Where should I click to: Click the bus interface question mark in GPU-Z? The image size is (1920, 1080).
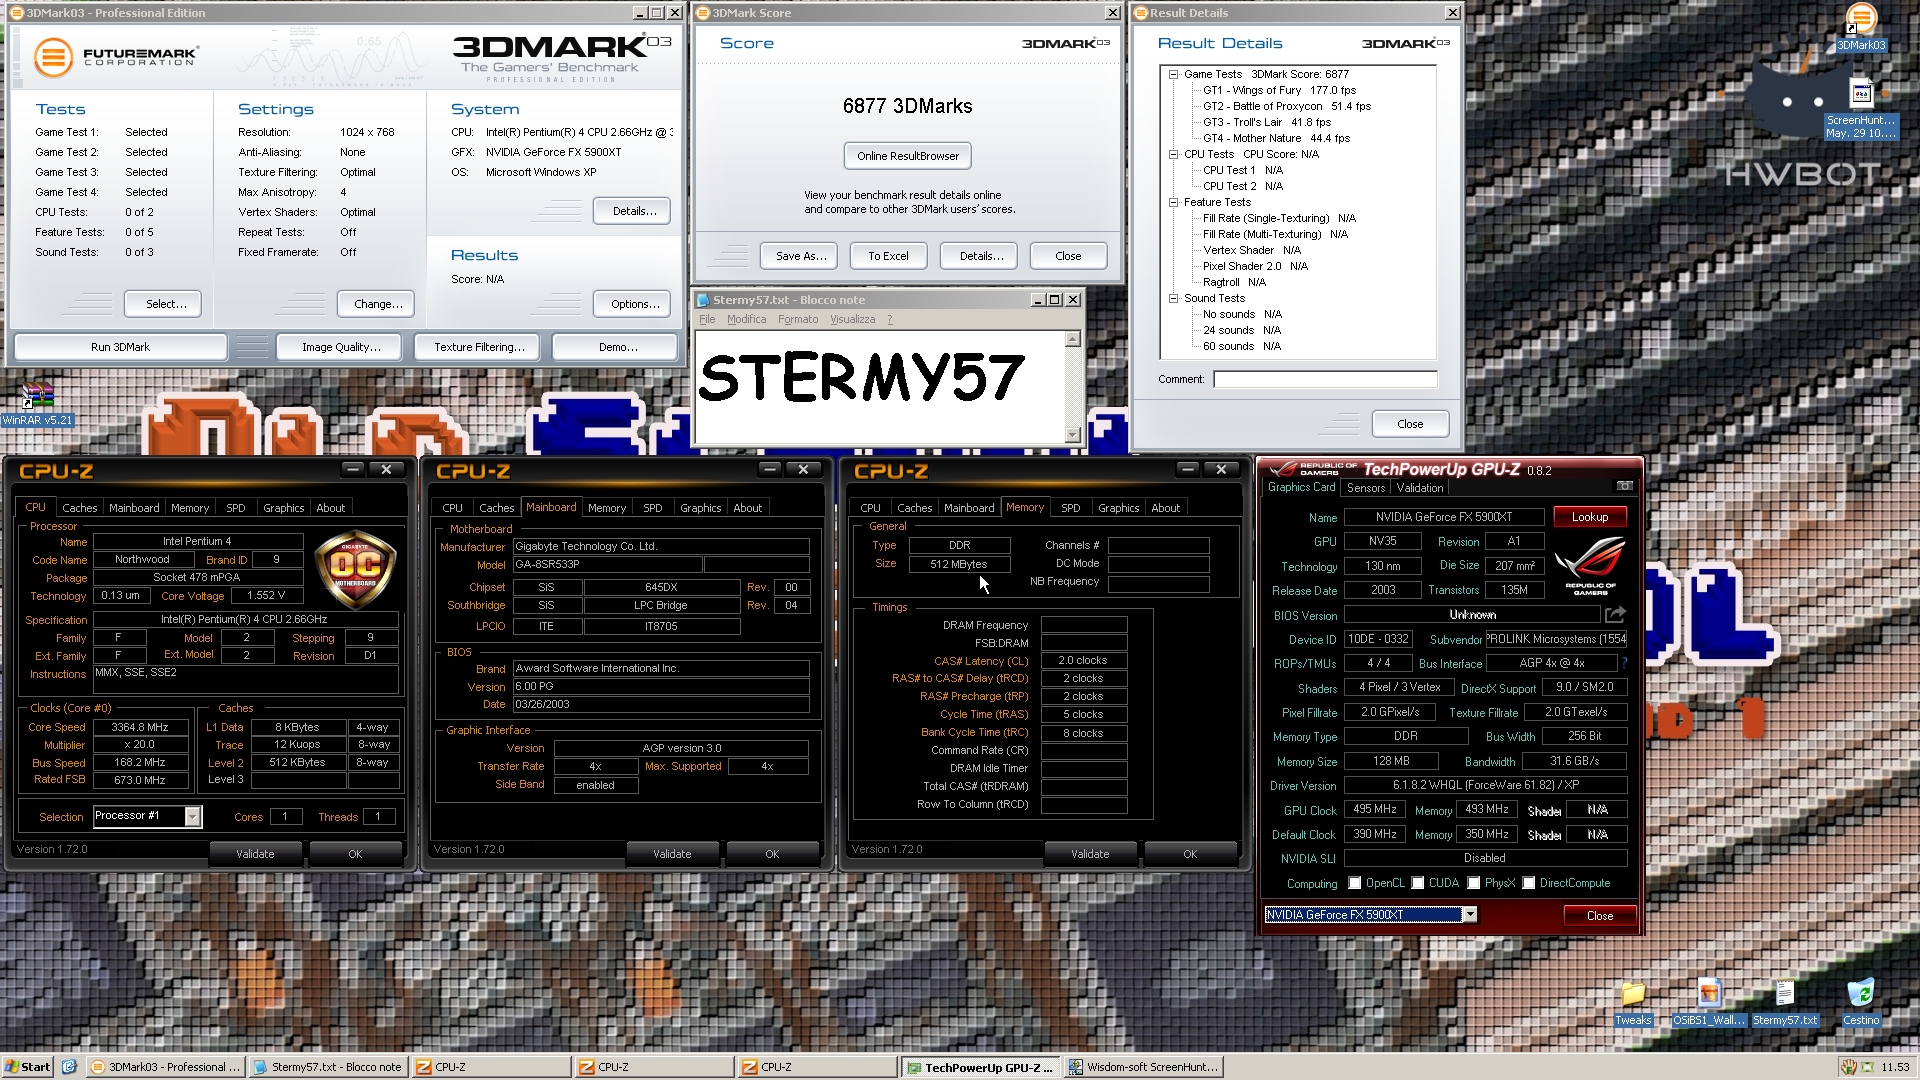click(x=1624, y=663)
